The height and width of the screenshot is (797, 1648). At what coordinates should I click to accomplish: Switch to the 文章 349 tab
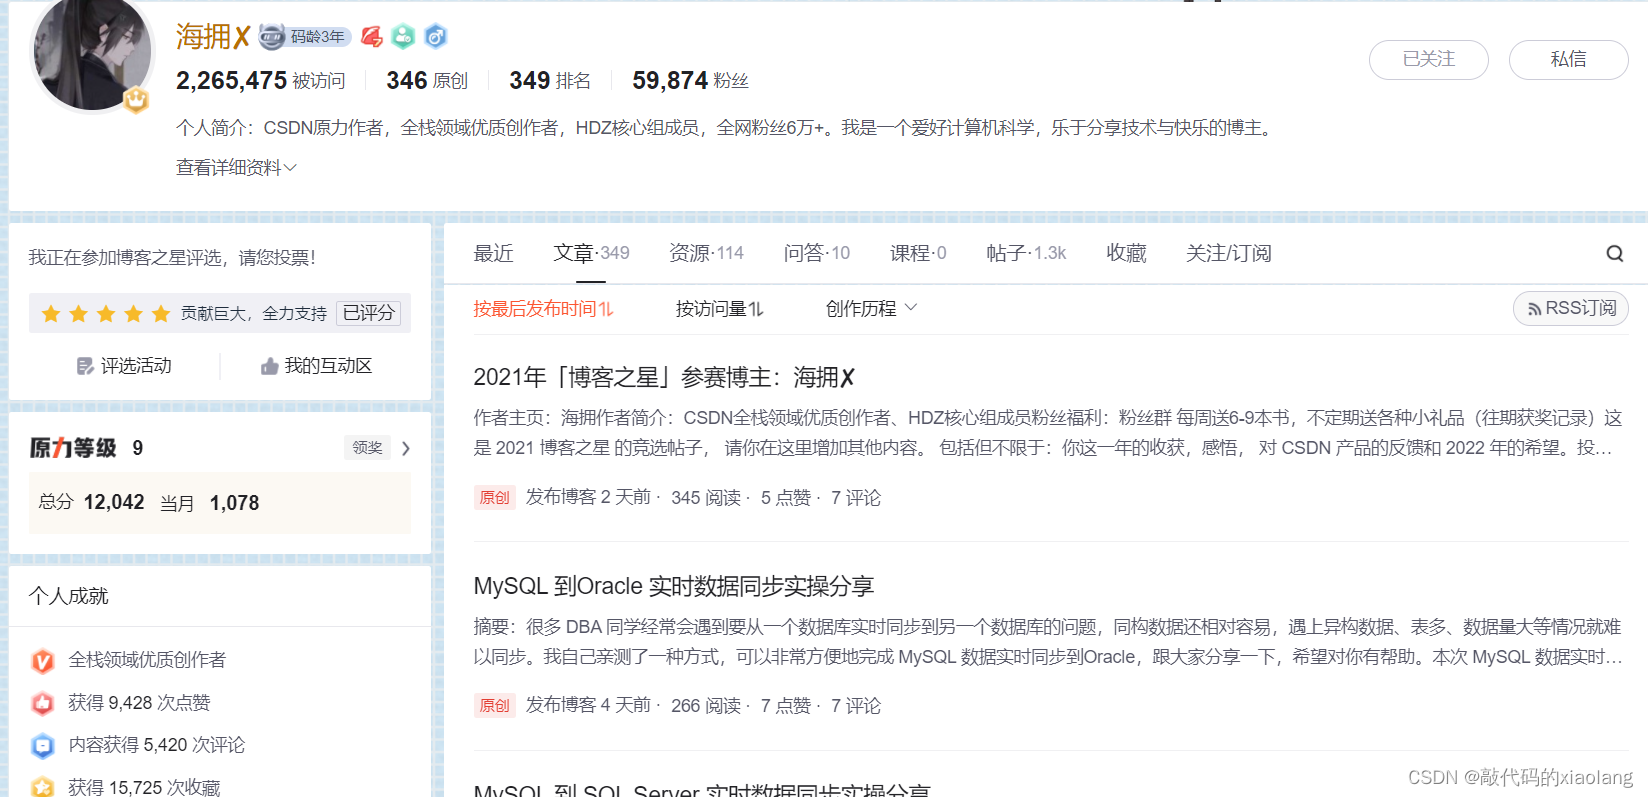[x=591, y=253]
